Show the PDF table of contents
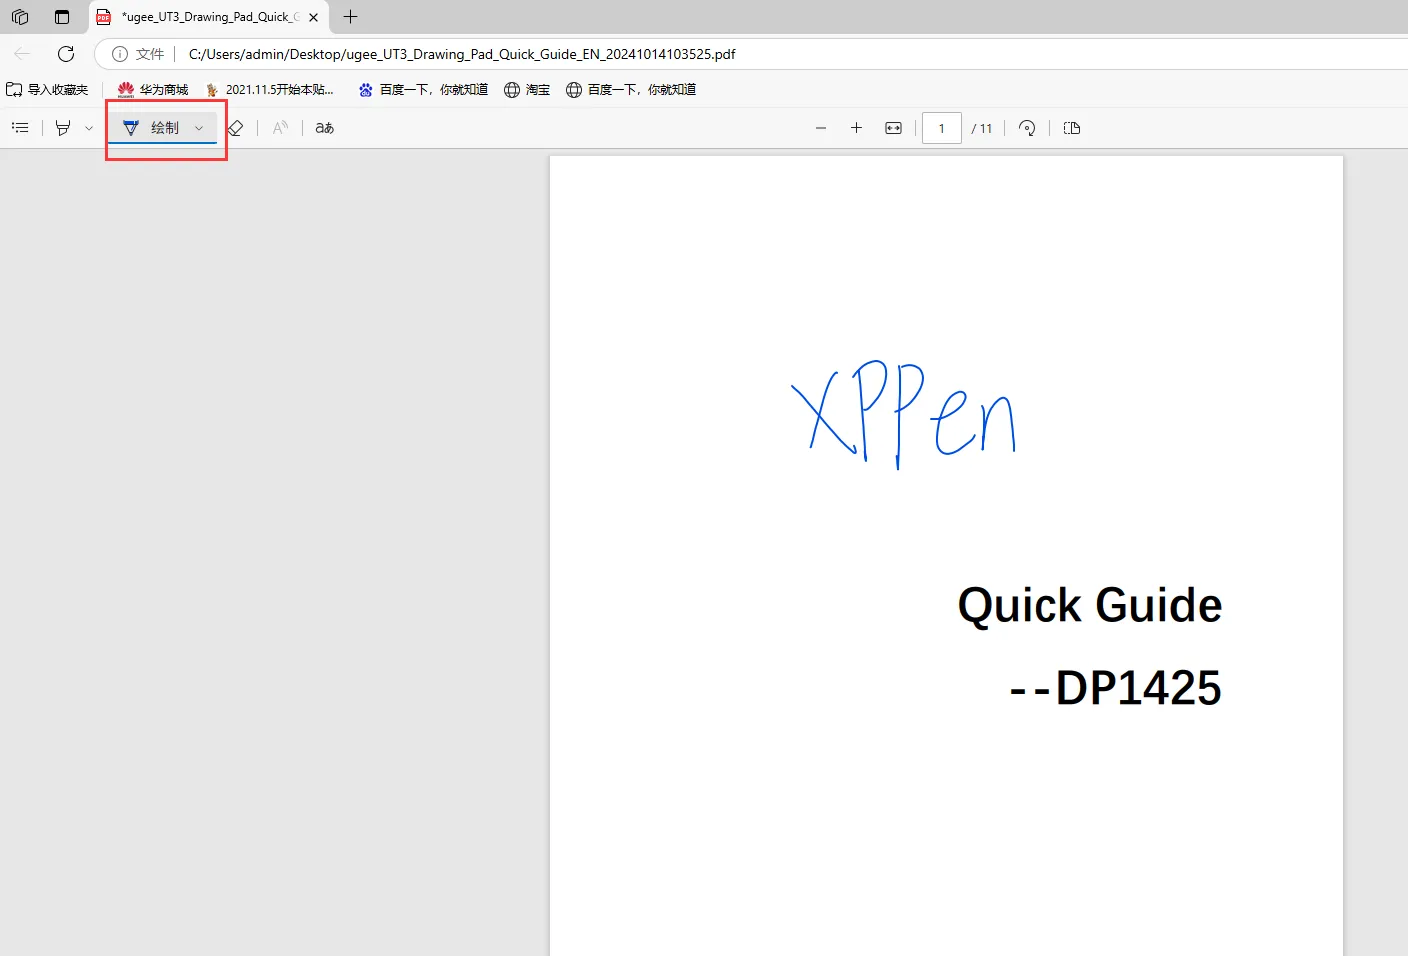This screenshot has height=956, width=1408. point(20,128)
